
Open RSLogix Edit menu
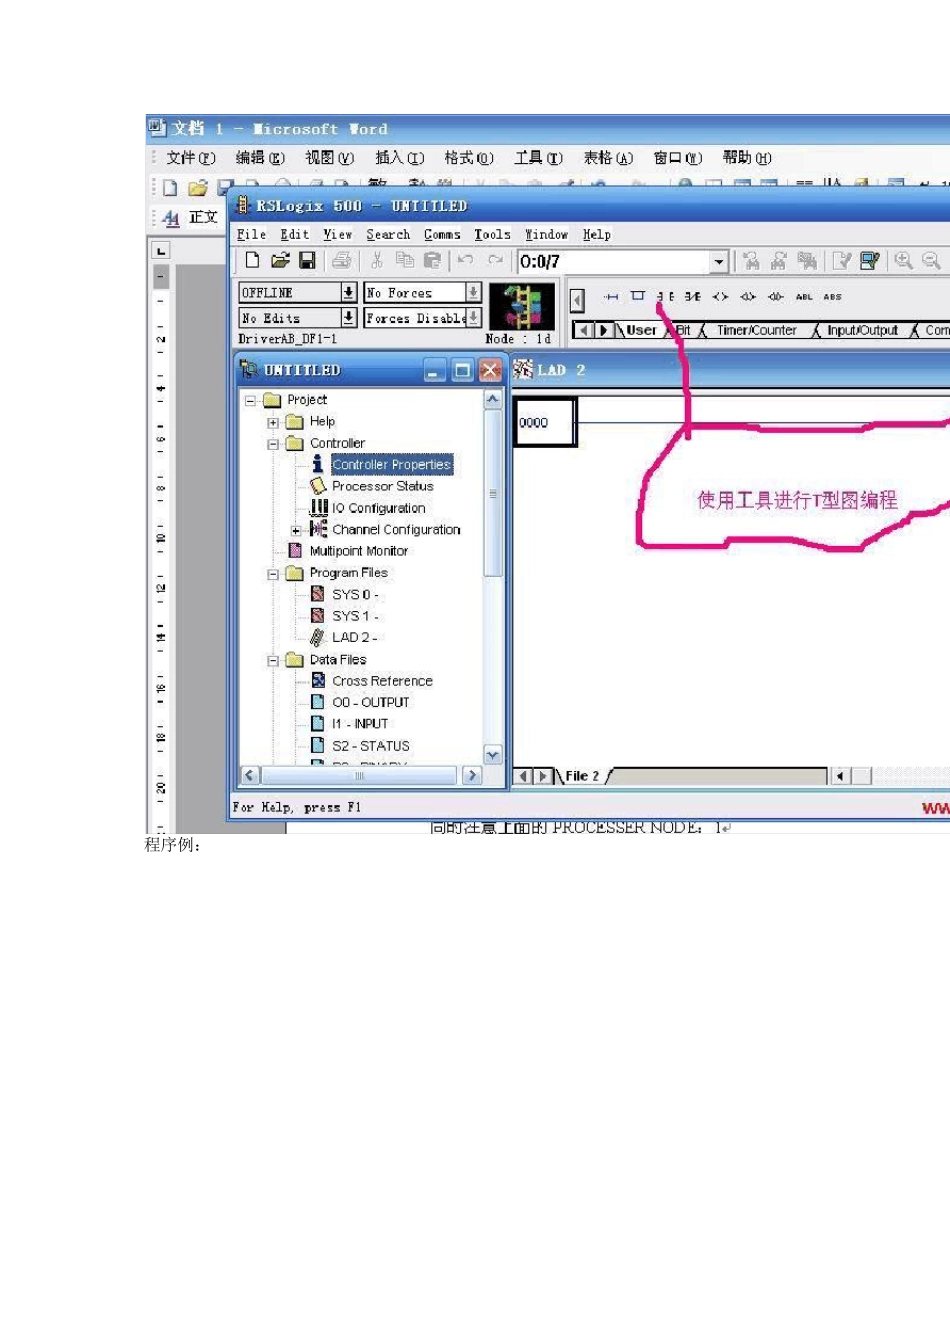294,234
